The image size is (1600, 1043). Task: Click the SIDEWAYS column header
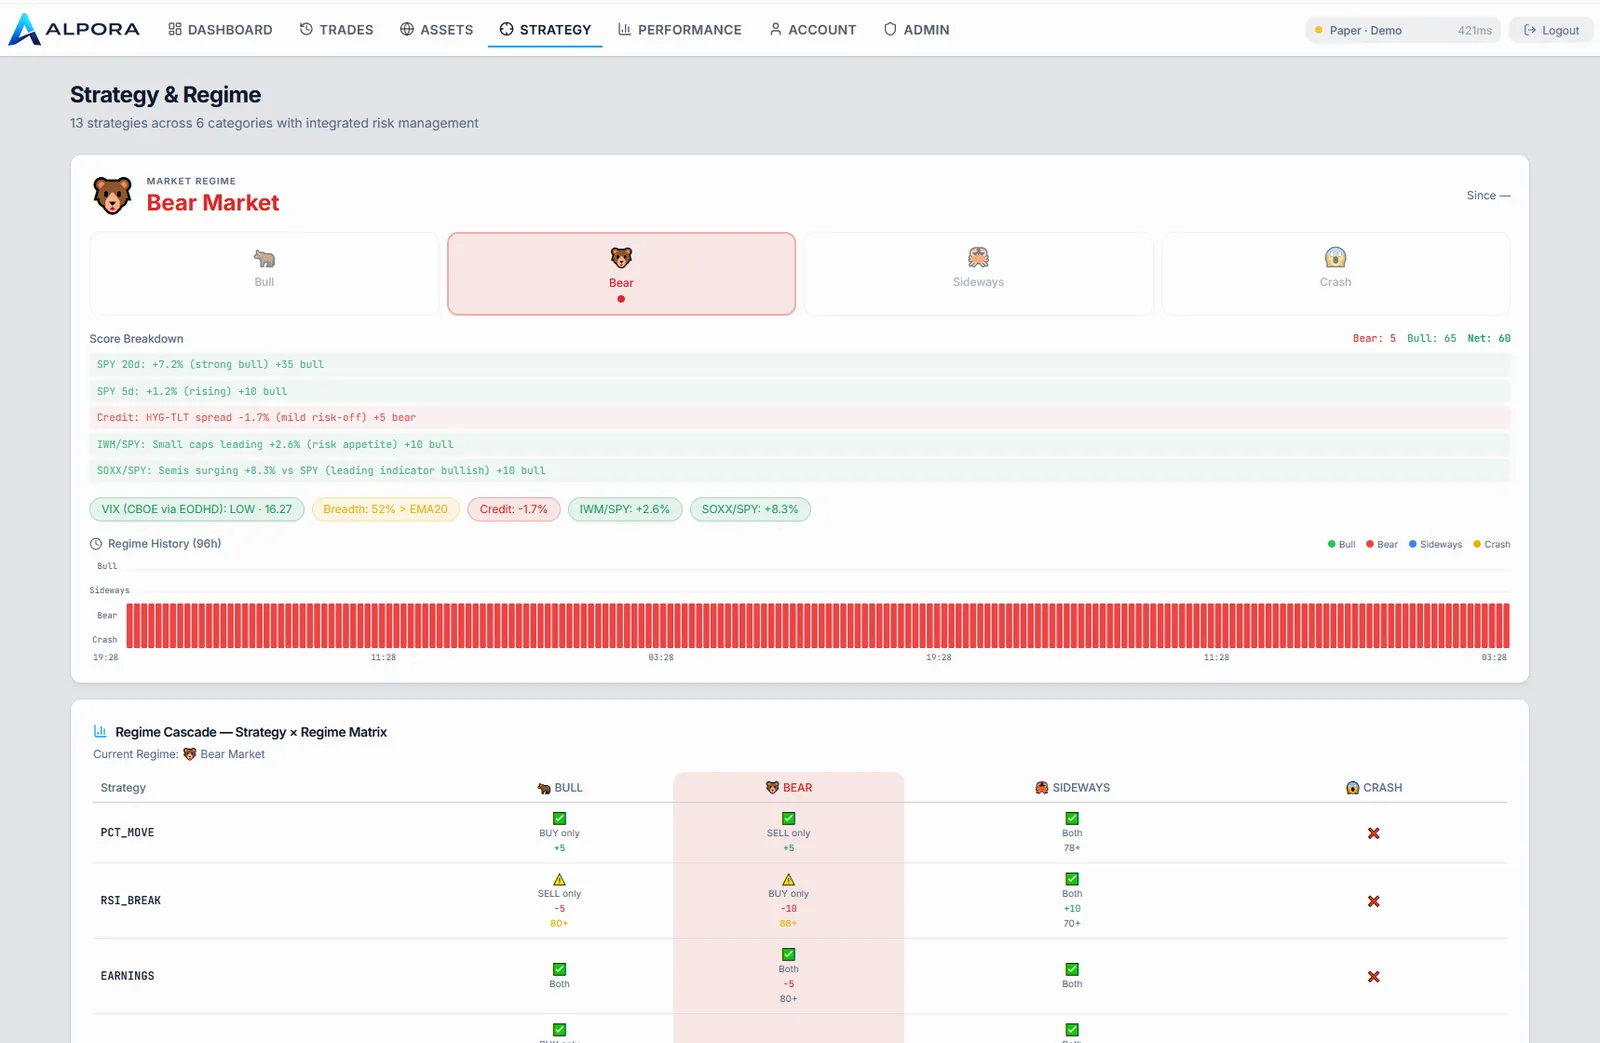pos(1072,788)
